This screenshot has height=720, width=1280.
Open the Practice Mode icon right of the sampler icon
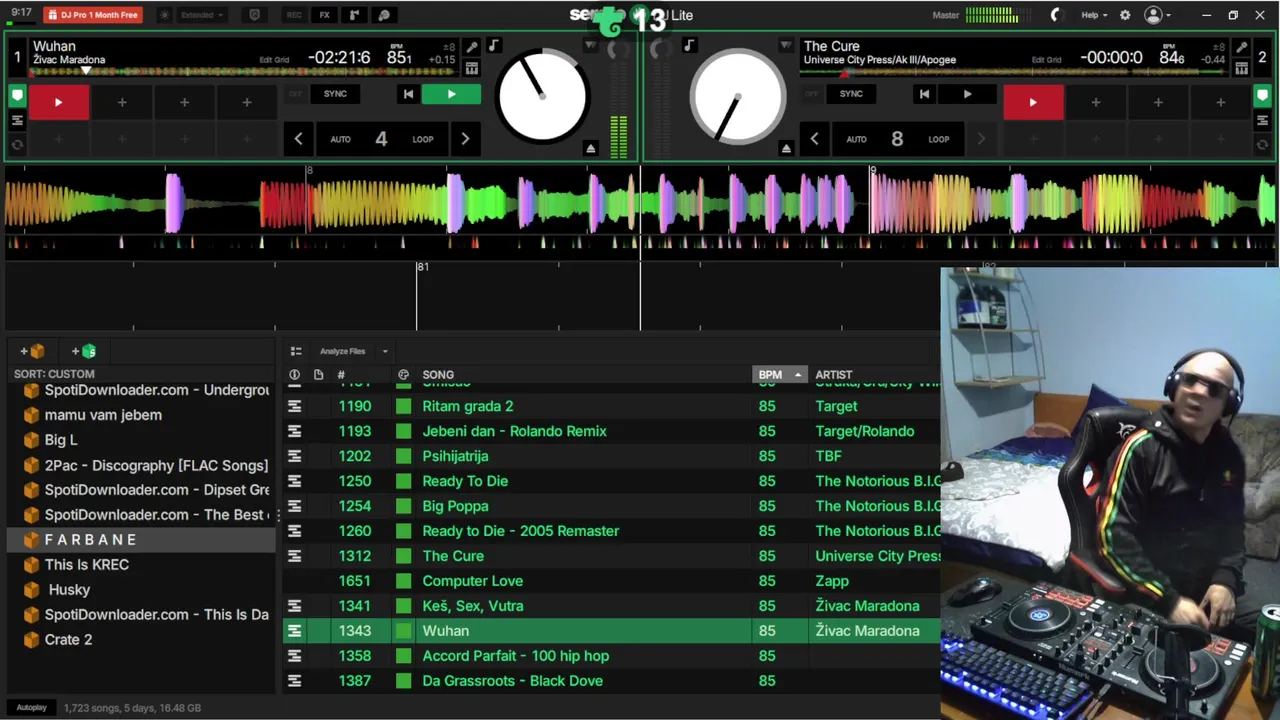tap(384, 15)
